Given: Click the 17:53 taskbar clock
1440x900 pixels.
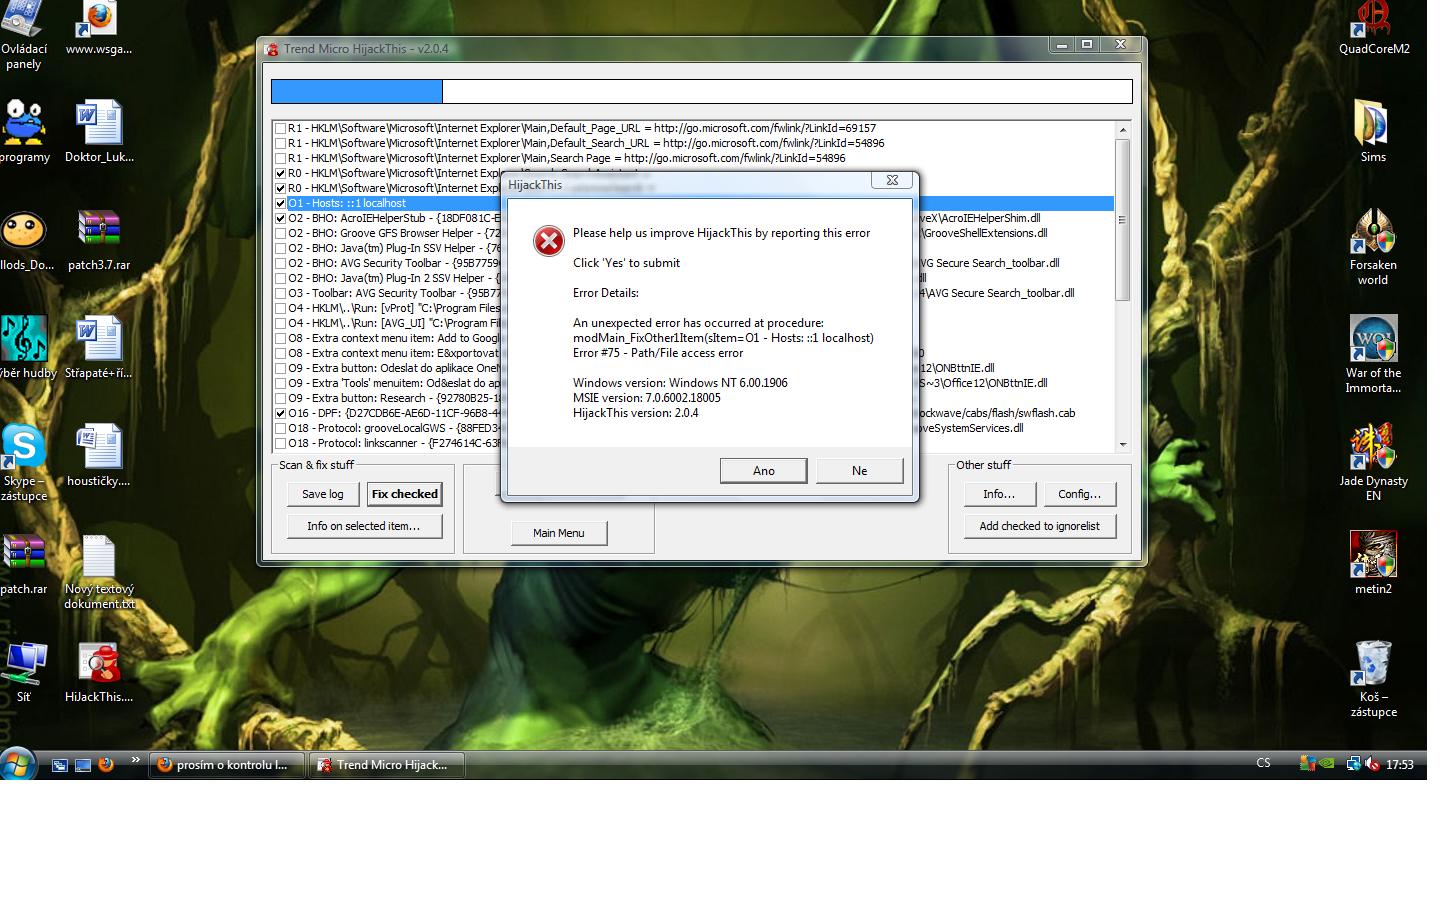Looking at the screenshot, I should [1400, 765].
